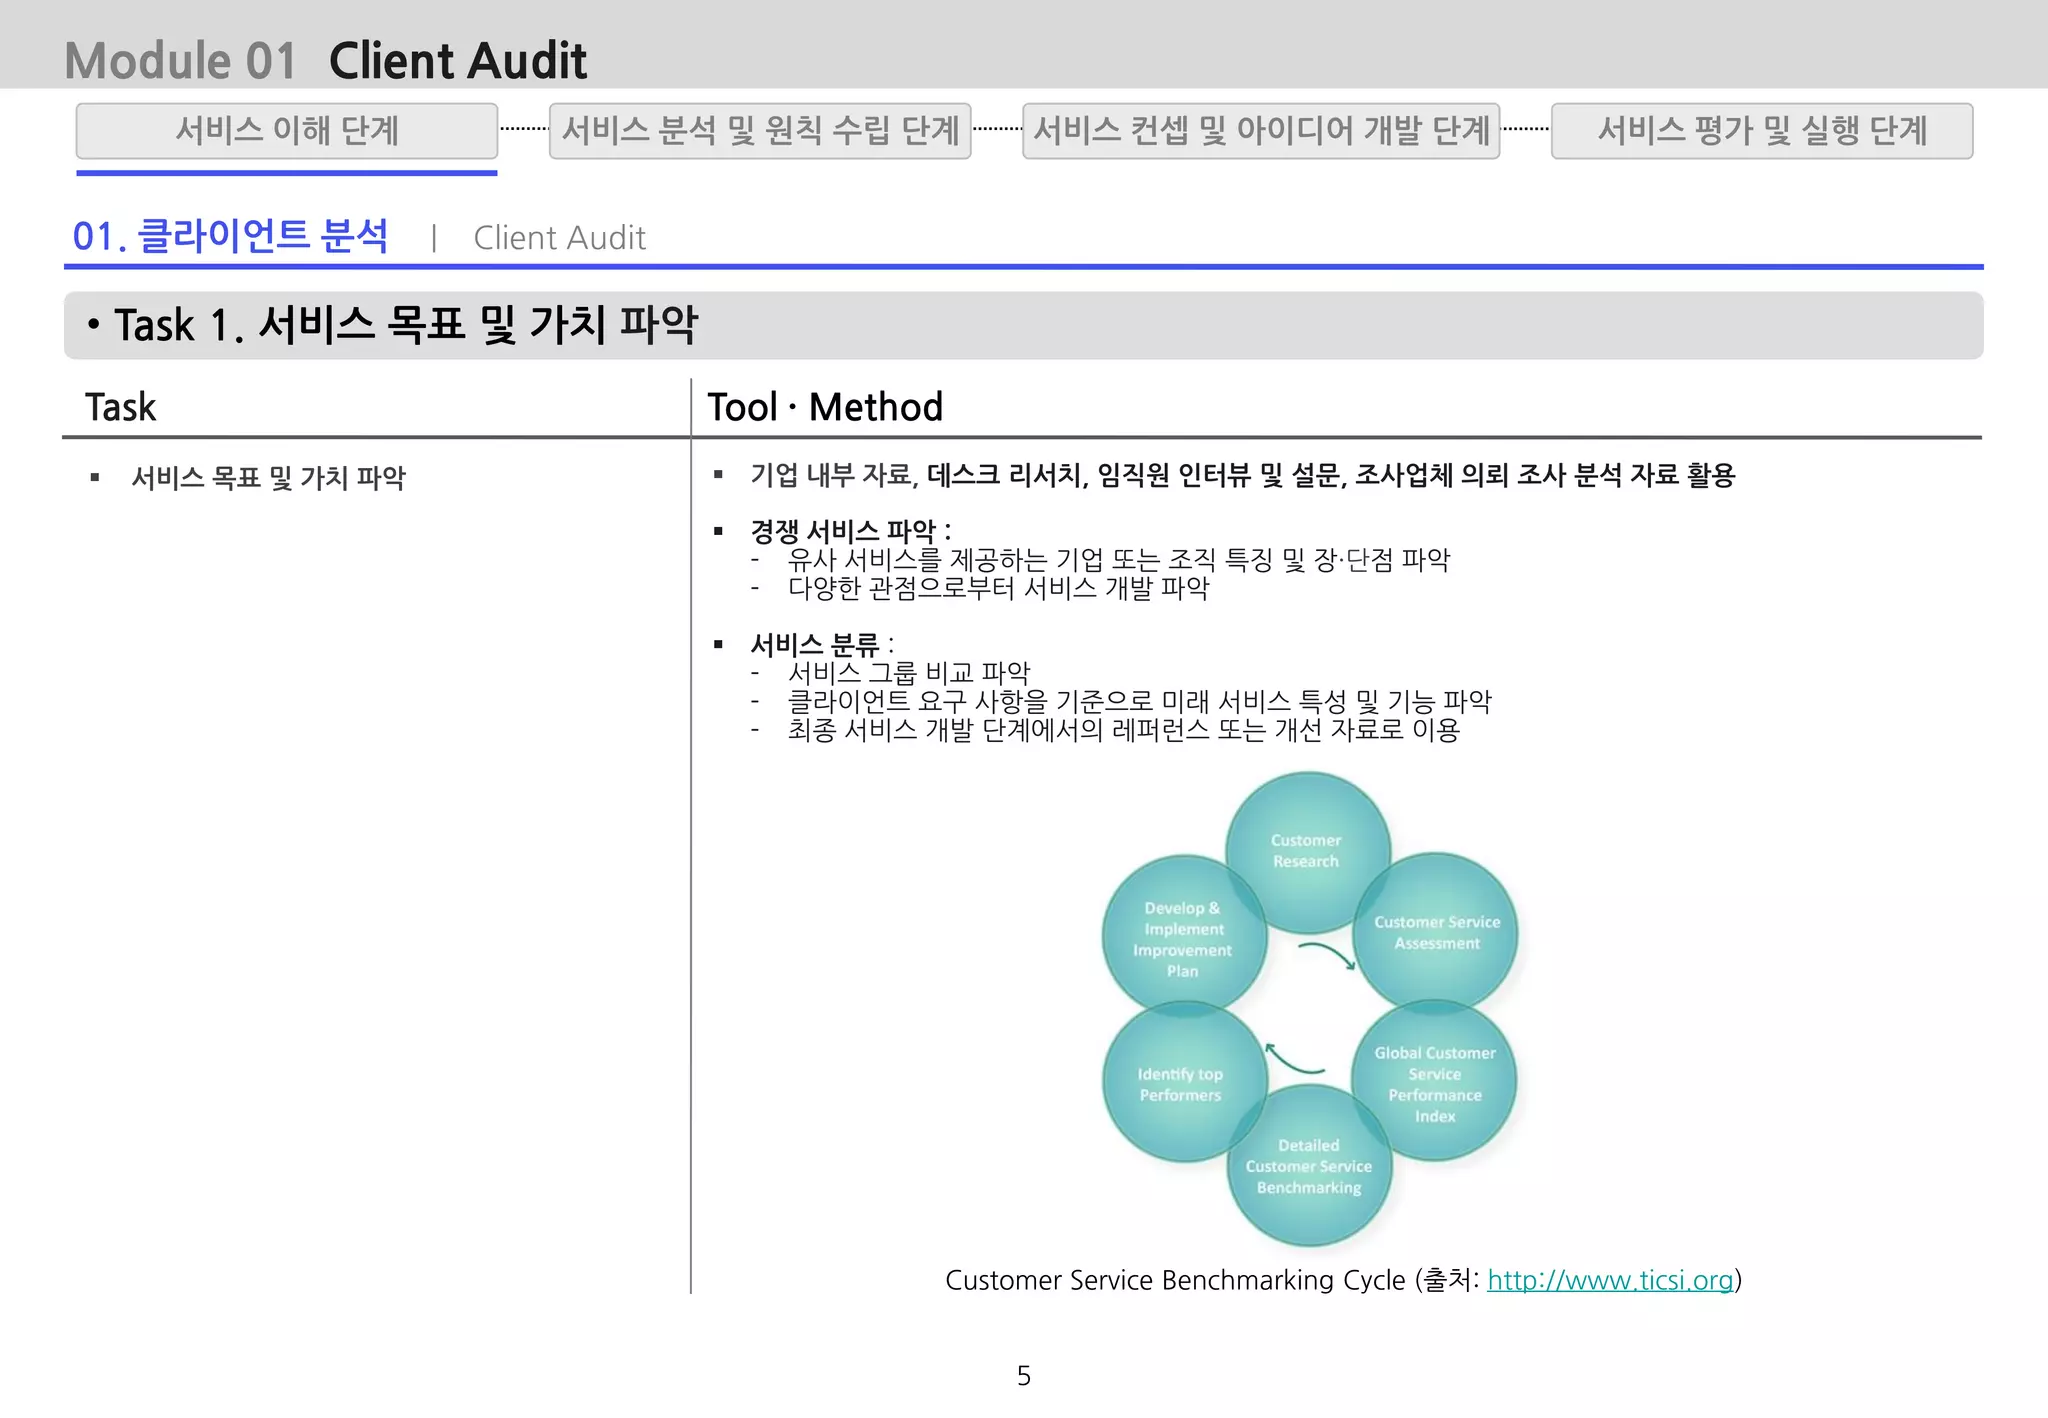Click the 기업 내부 자료, 데스크 리서치 bullet line
This screenshot has width=2048, height=1418.
[x=1242, y=475]
